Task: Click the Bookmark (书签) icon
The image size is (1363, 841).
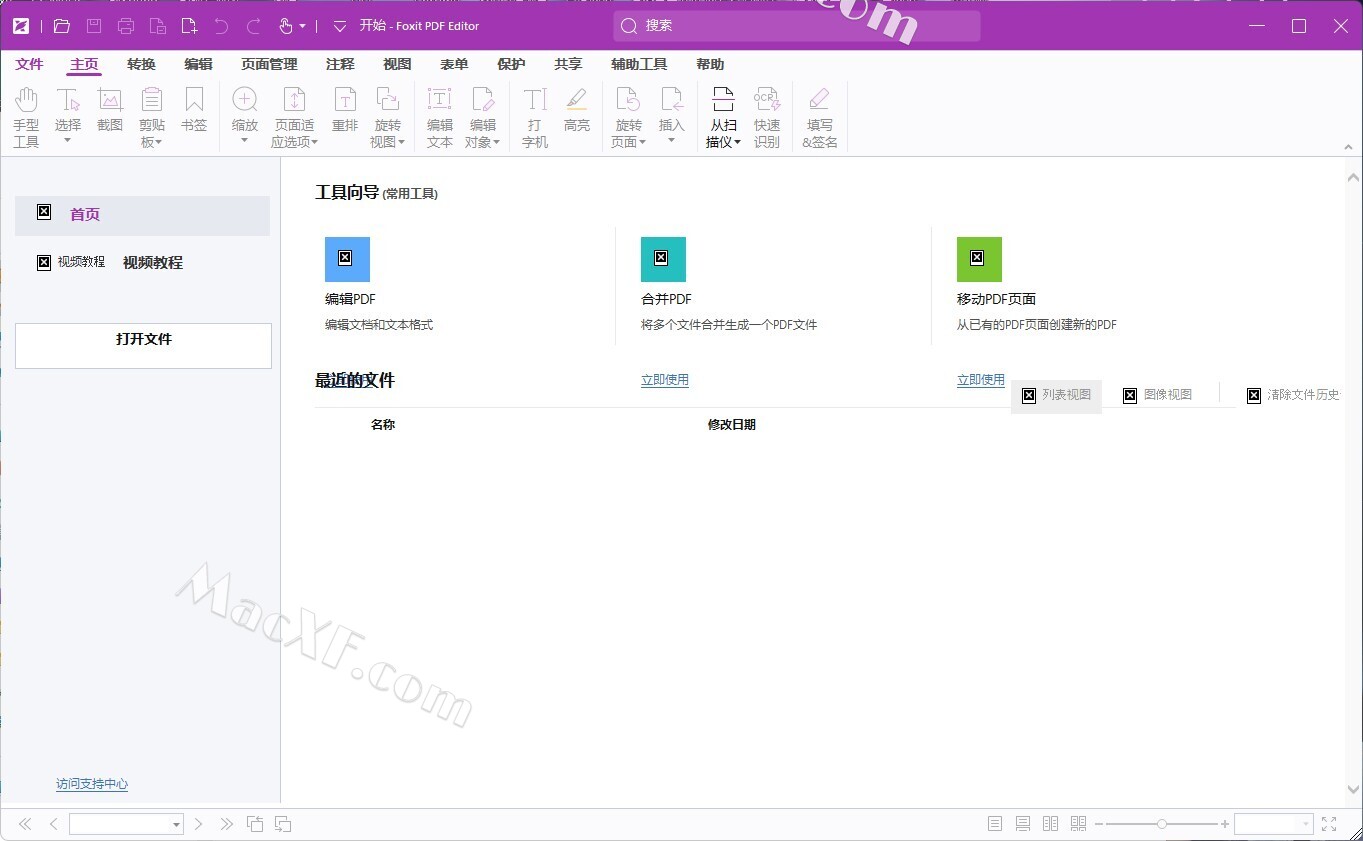Action: point(194,100)
